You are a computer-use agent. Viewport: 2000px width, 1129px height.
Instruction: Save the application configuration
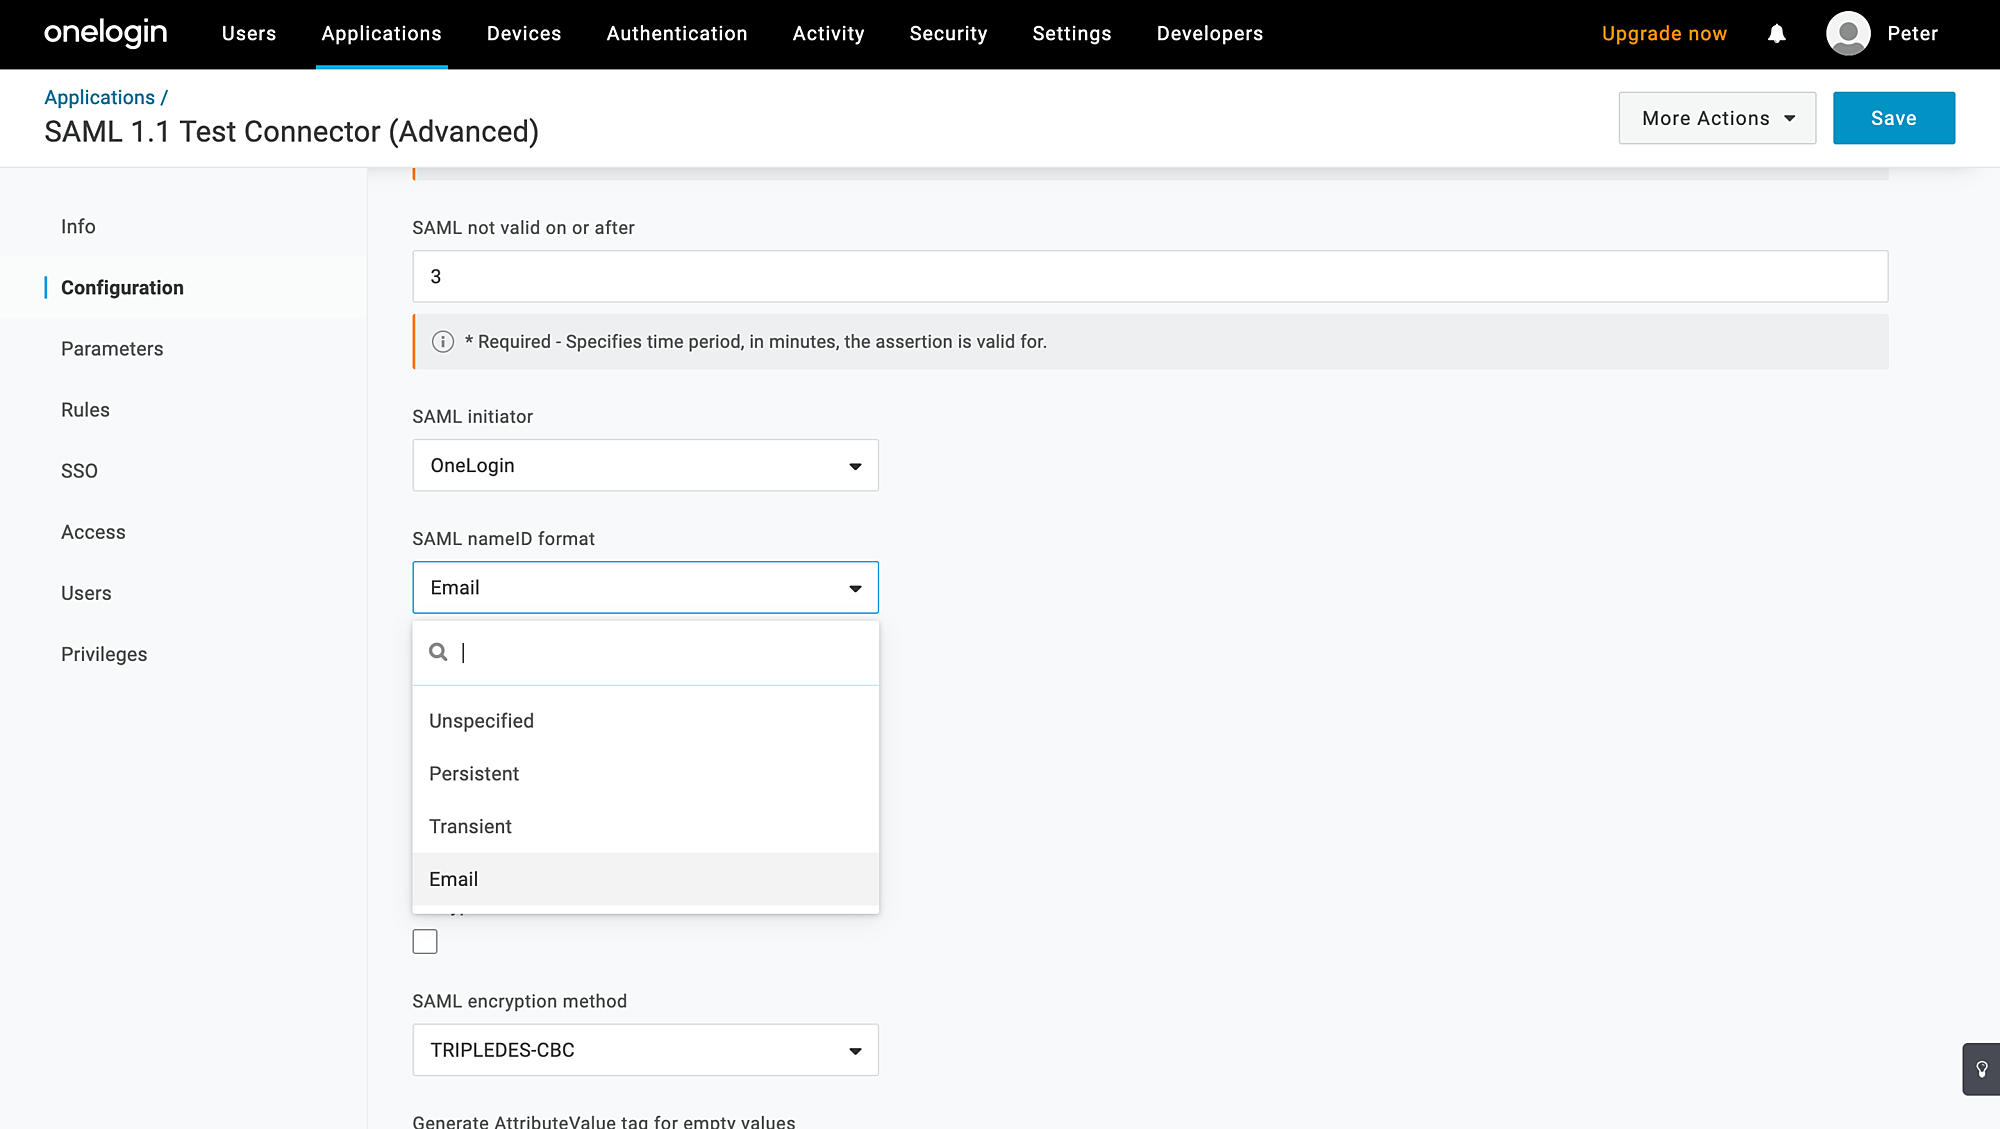[1893, 118]
